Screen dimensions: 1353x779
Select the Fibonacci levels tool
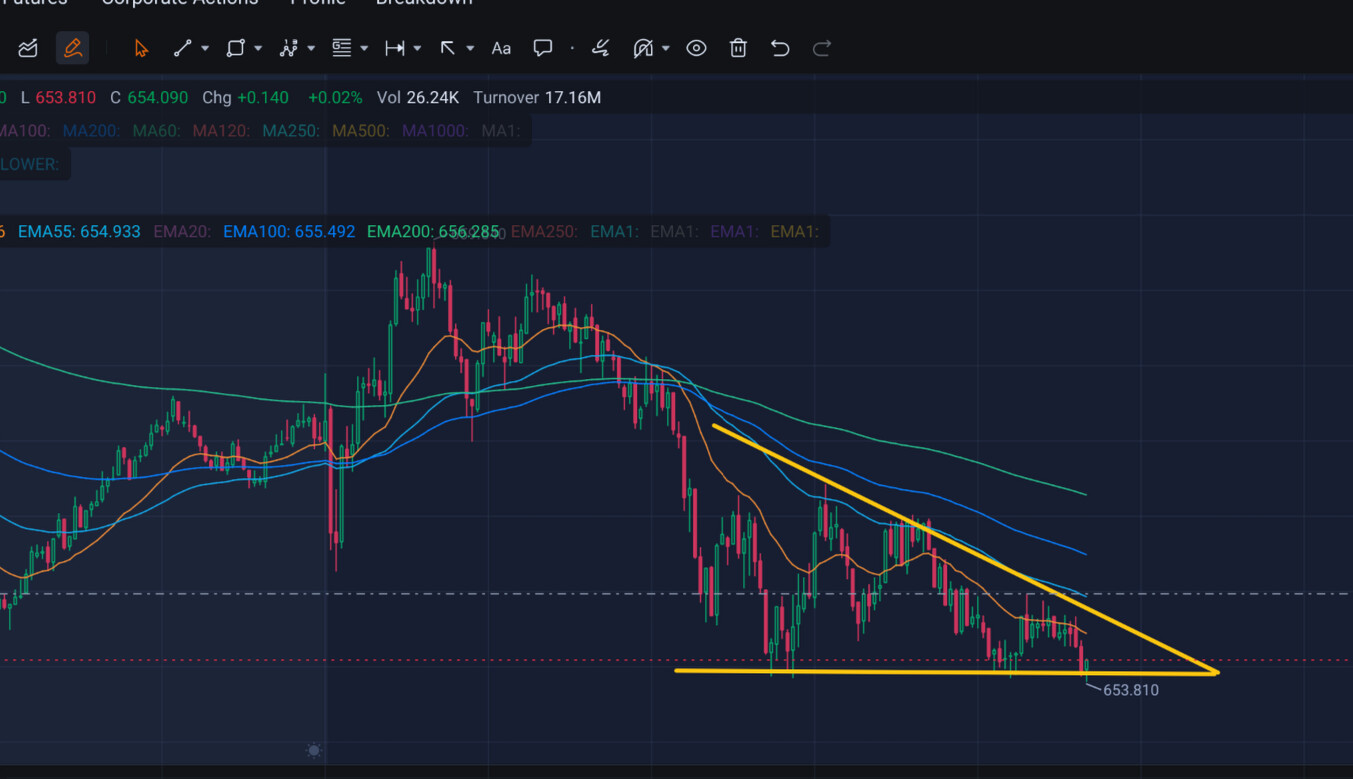342,48
